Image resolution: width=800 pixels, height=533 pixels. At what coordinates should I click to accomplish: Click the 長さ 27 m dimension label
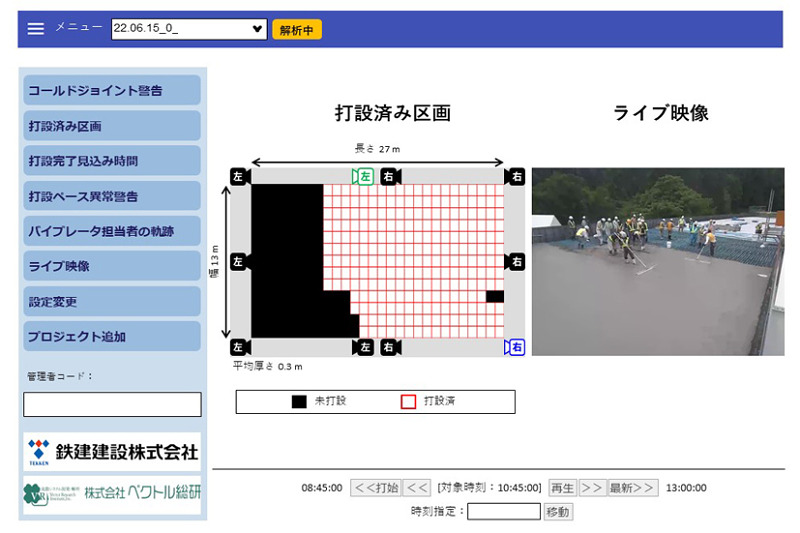coord(377,149)
